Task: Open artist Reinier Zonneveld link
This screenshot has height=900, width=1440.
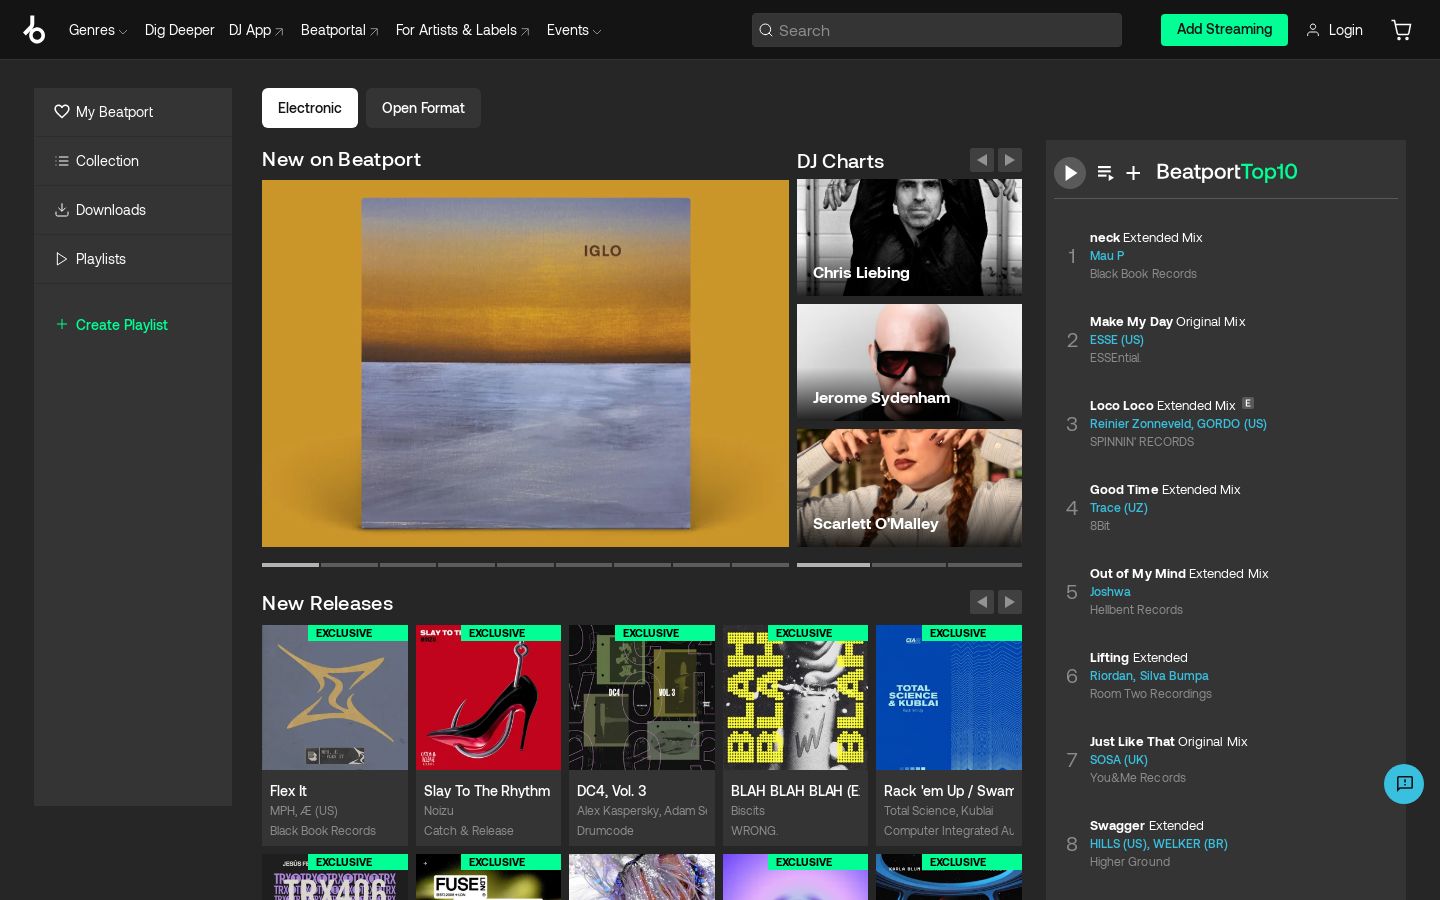Action: pos(1140,424)
